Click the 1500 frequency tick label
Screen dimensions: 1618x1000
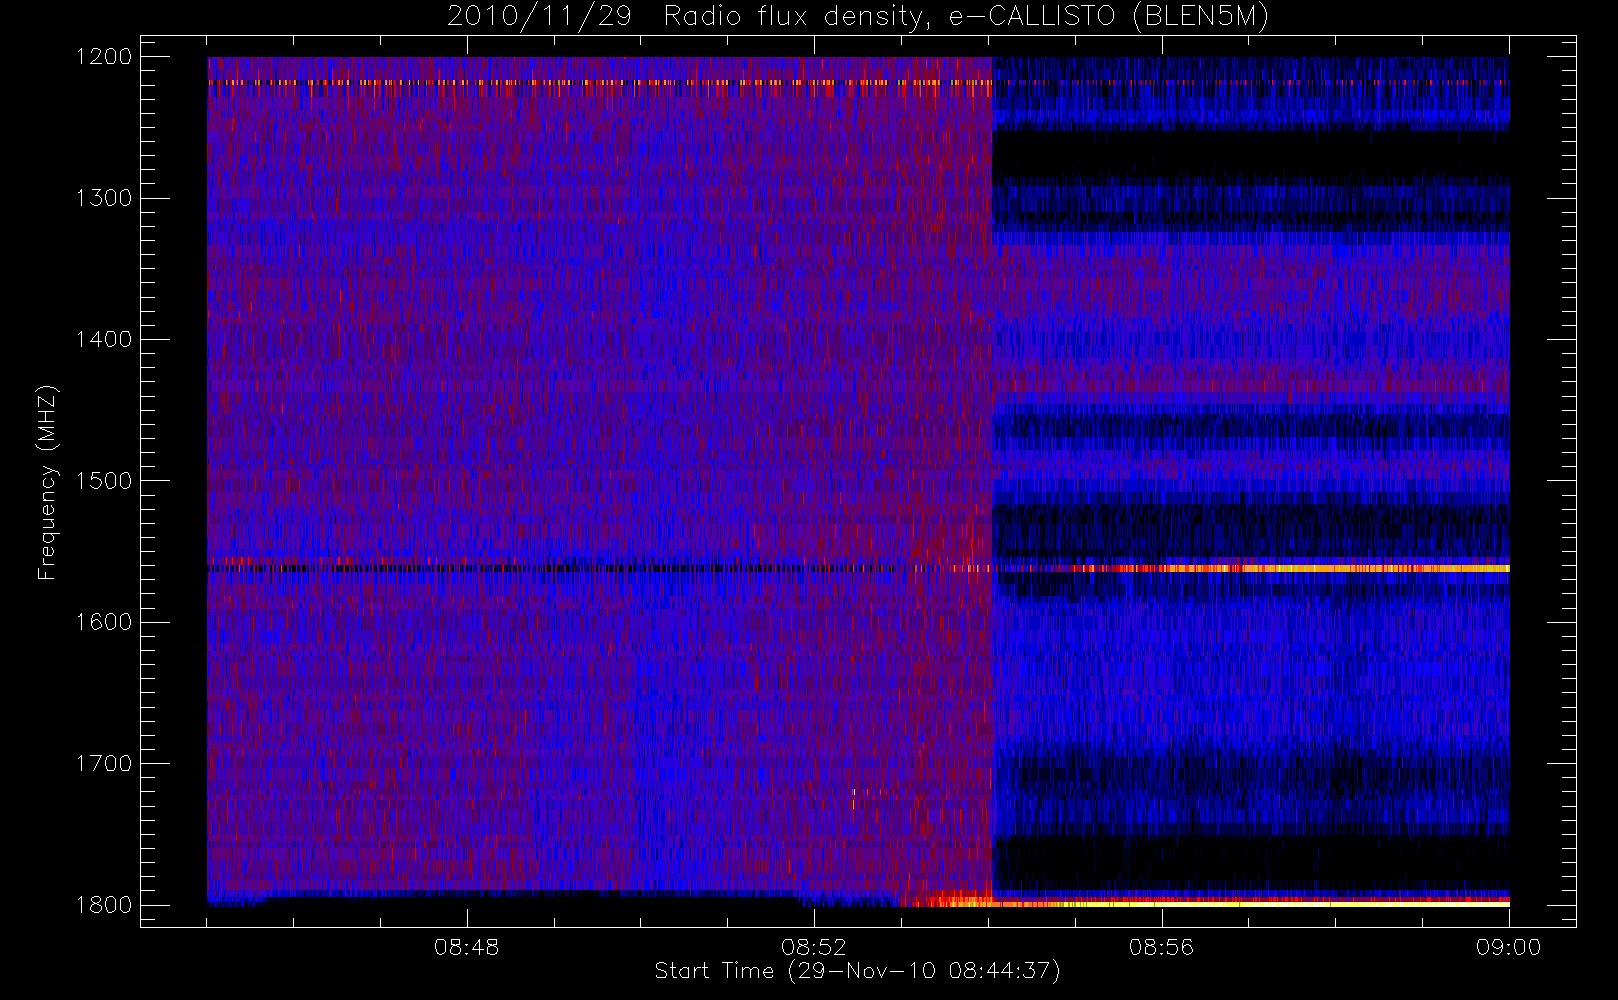pyautogui.click(x=104, y=481)
